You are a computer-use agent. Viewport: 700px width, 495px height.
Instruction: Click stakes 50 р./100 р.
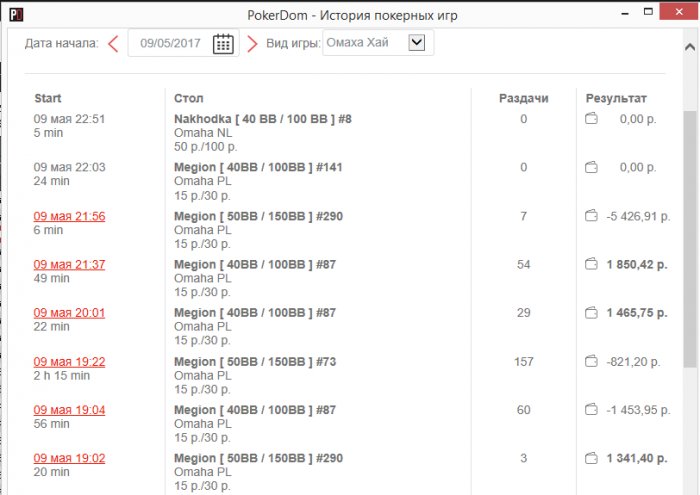tap(206, 147)
